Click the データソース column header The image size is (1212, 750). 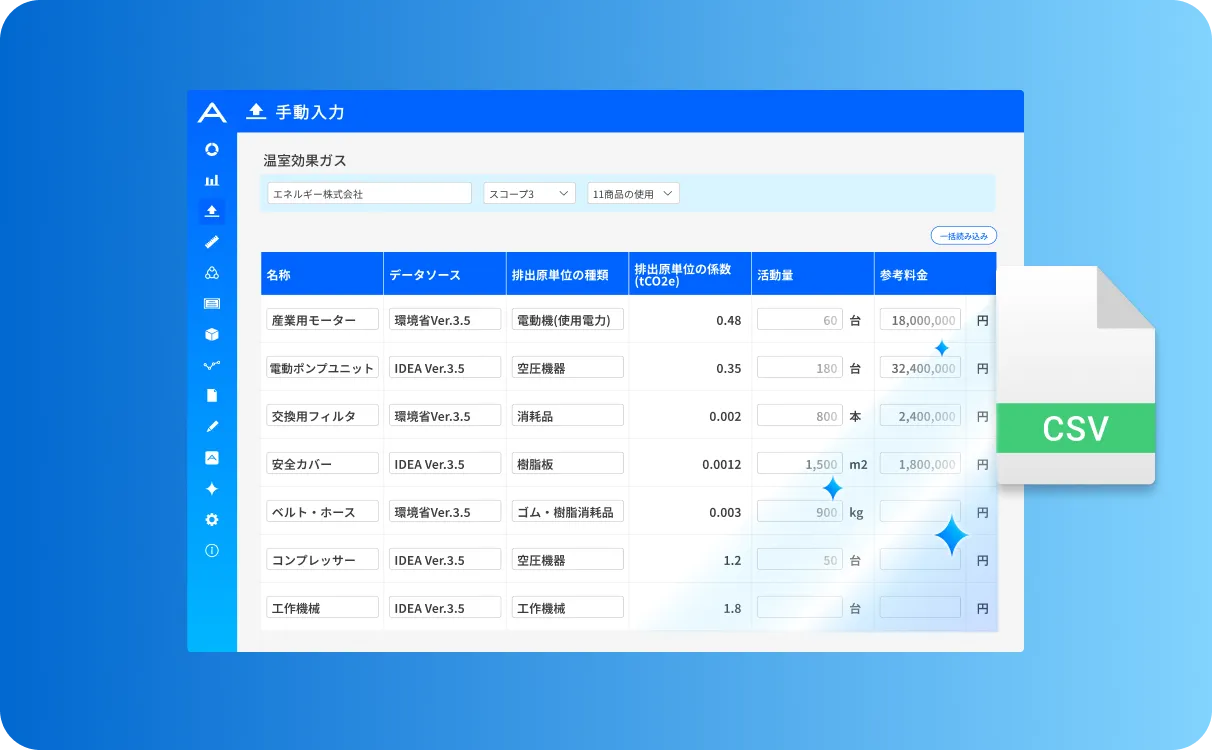click(426, 275)
